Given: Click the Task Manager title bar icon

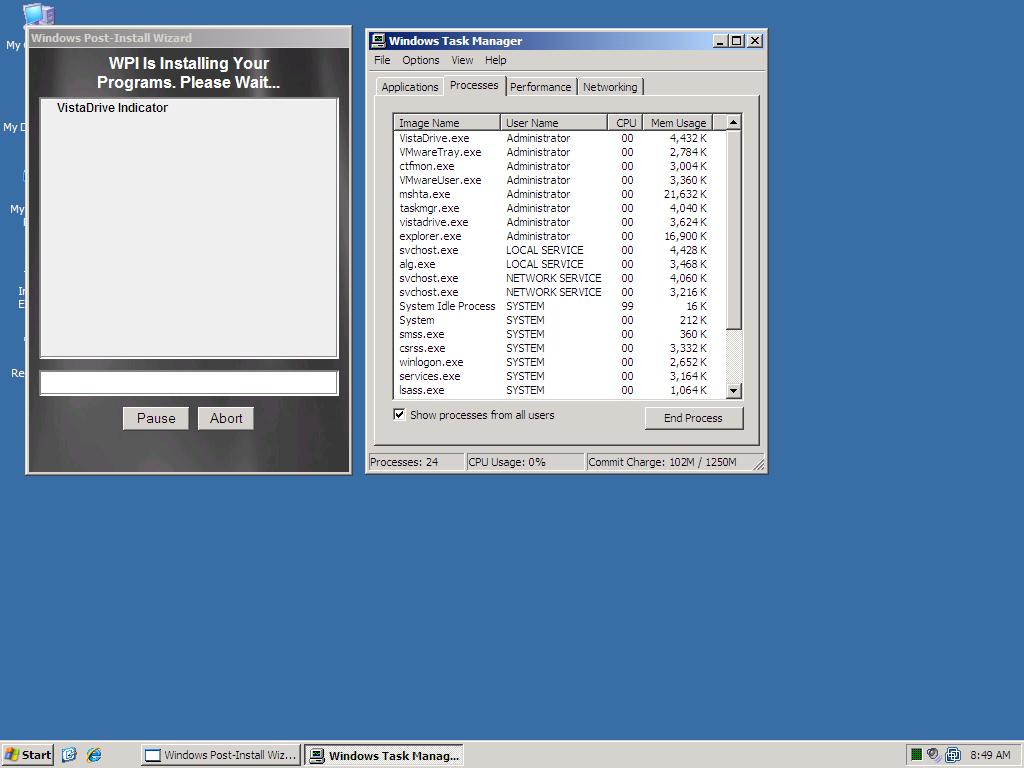Looking at the screenshot, I should pos(378,41).
